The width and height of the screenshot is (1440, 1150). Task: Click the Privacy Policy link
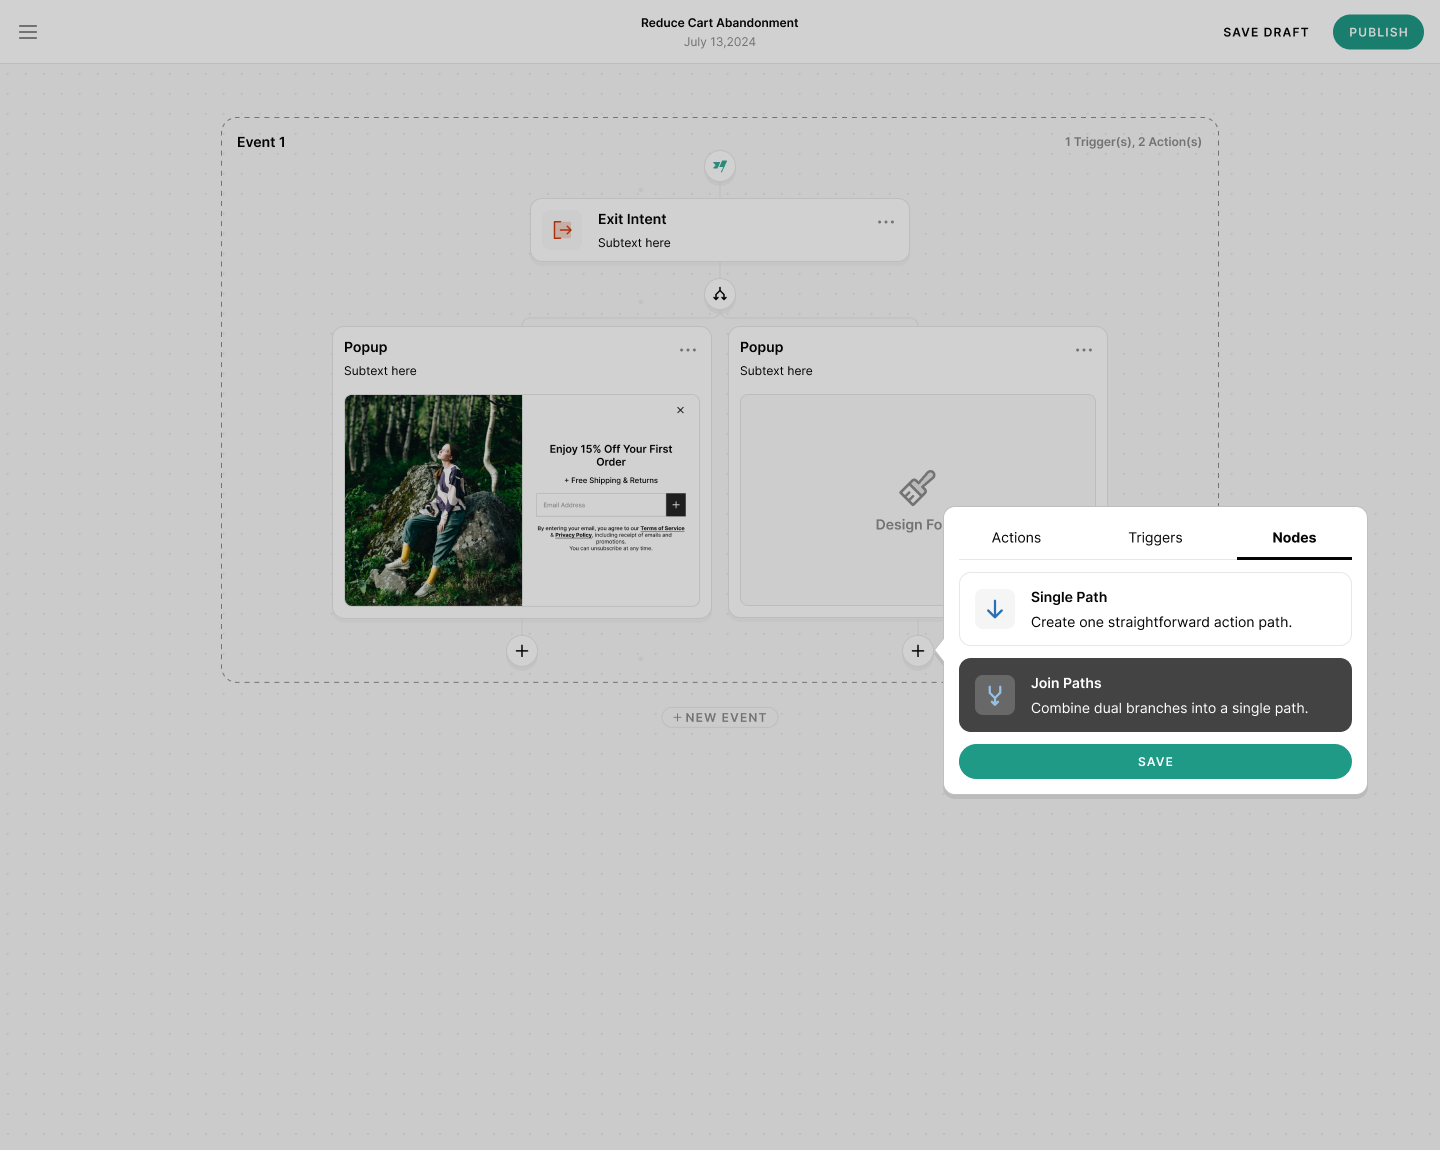coord(574,535)
